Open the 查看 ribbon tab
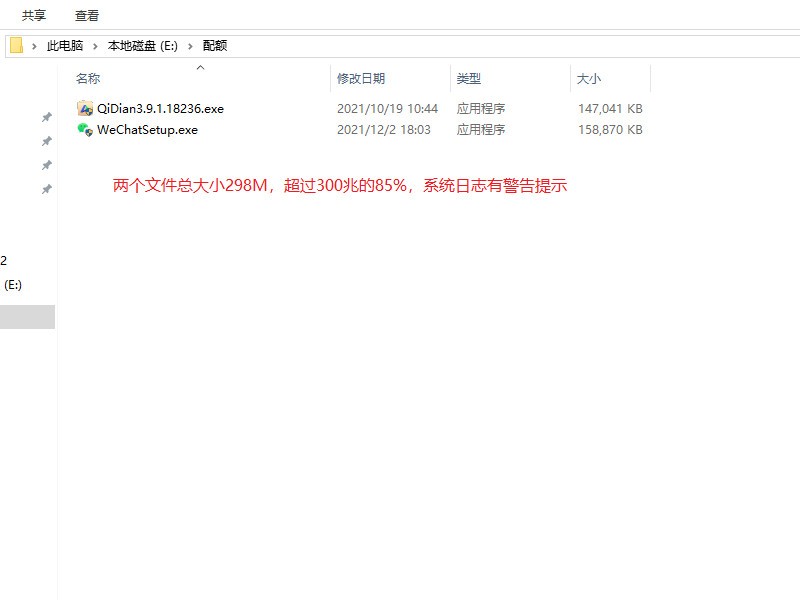 pyautogui.click(x=87, y=16)
